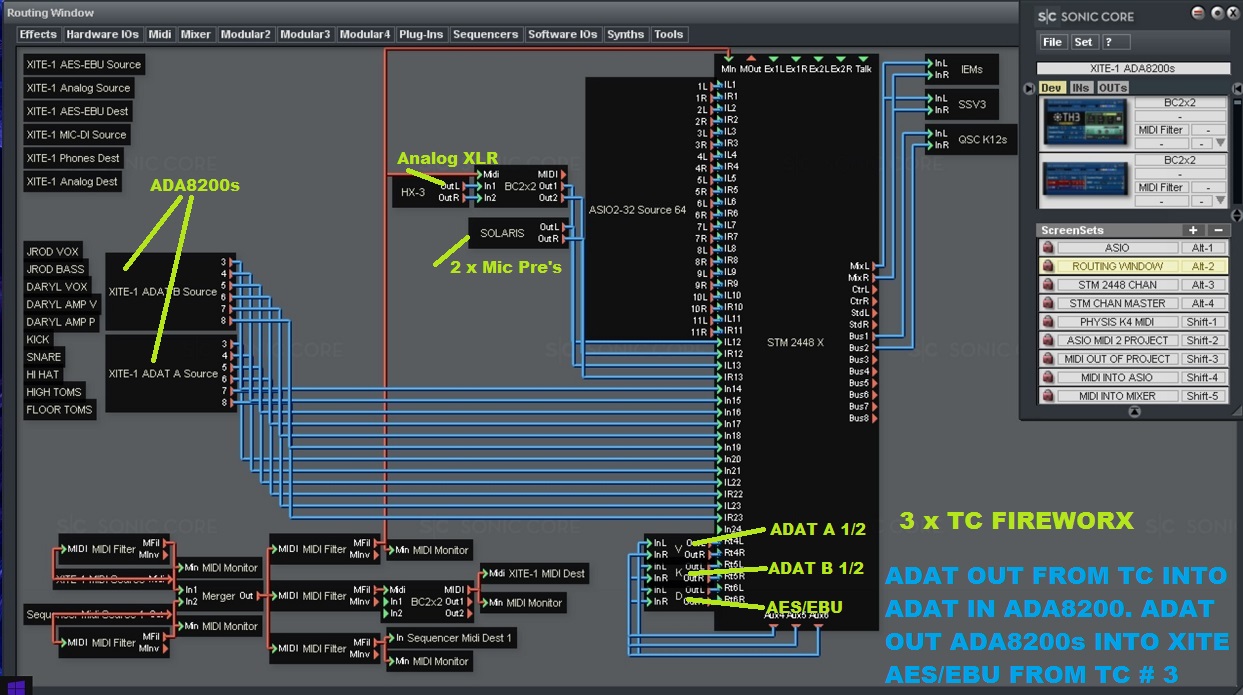Switch to the OUTs tab
The width and height of the screenshot is (1243, 695).
tap(1113, 88)
